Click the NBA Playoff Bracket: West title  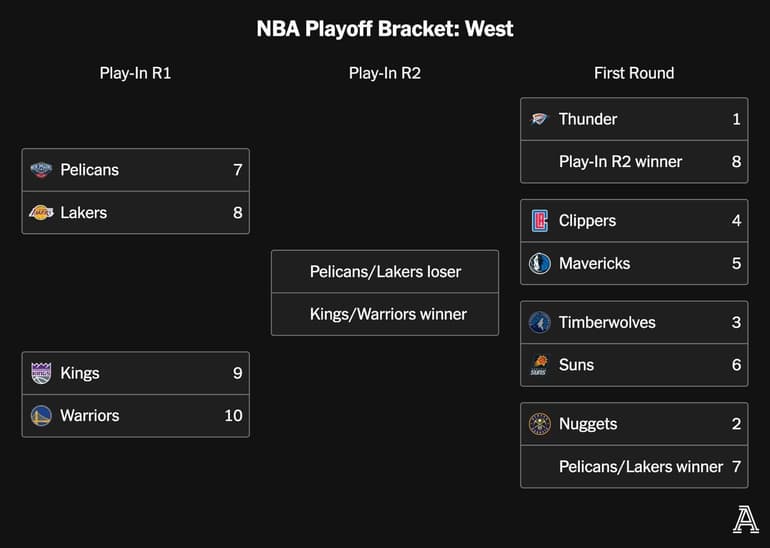tap(385, 29)
